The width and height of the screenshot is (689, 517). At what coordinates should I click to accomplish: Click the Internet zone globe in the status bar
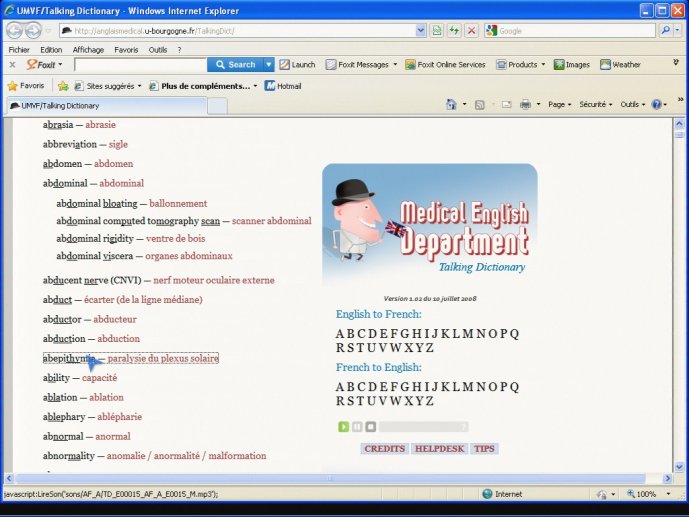tap(487, 494)
